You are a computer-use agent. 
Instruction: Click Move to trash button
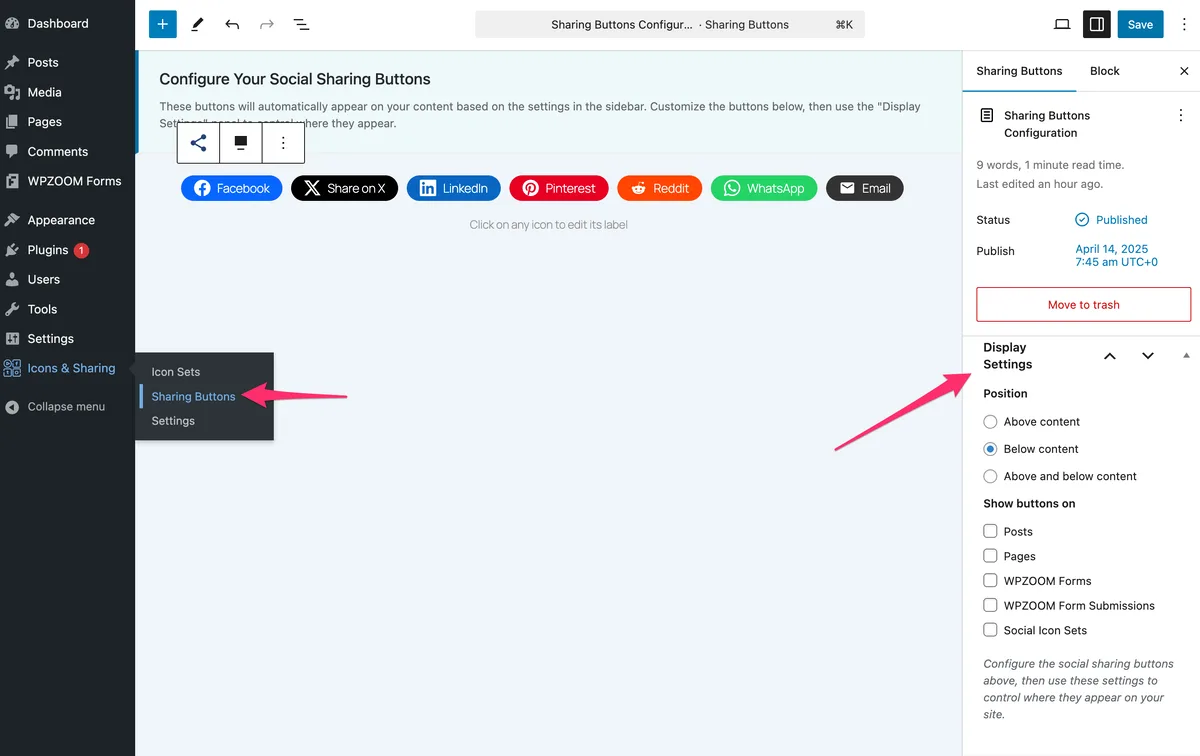(1083, 305)
